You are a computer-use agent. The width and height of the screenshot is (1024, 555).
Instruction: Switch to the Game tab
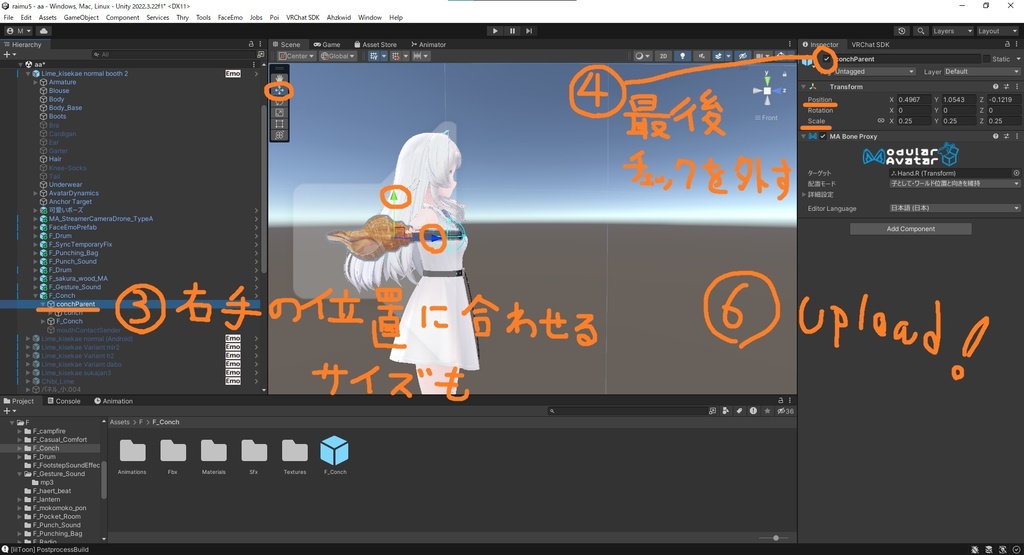point(327,44)
